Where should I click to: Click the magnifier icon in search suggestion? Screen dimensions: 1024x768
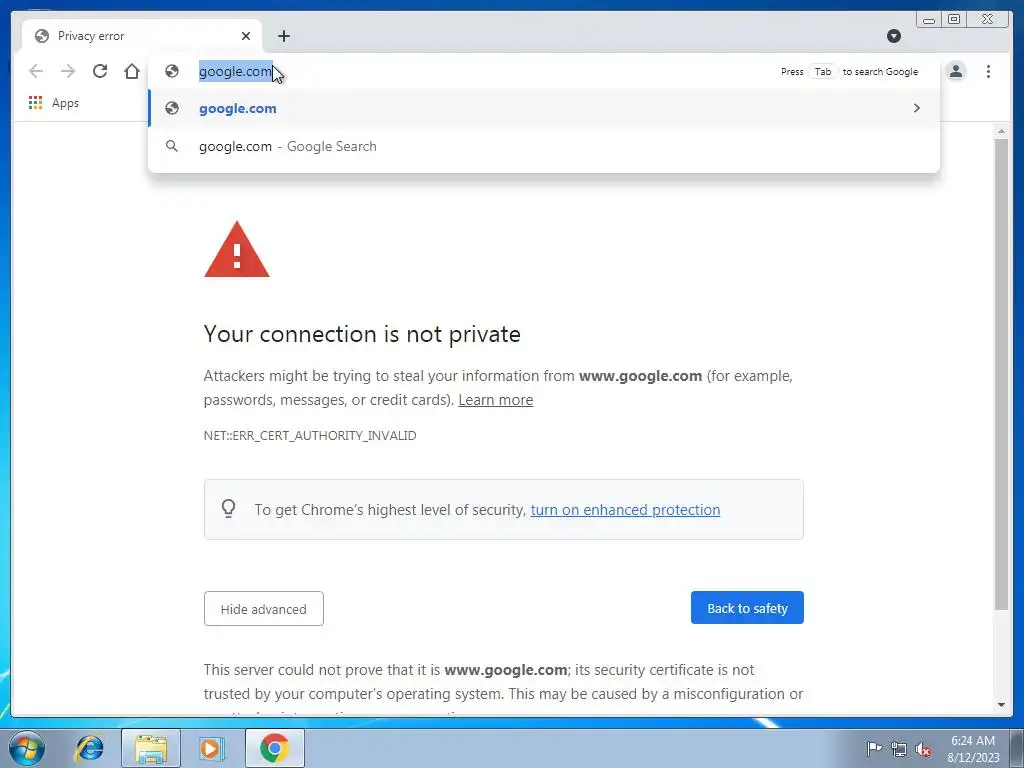point(172,146)
